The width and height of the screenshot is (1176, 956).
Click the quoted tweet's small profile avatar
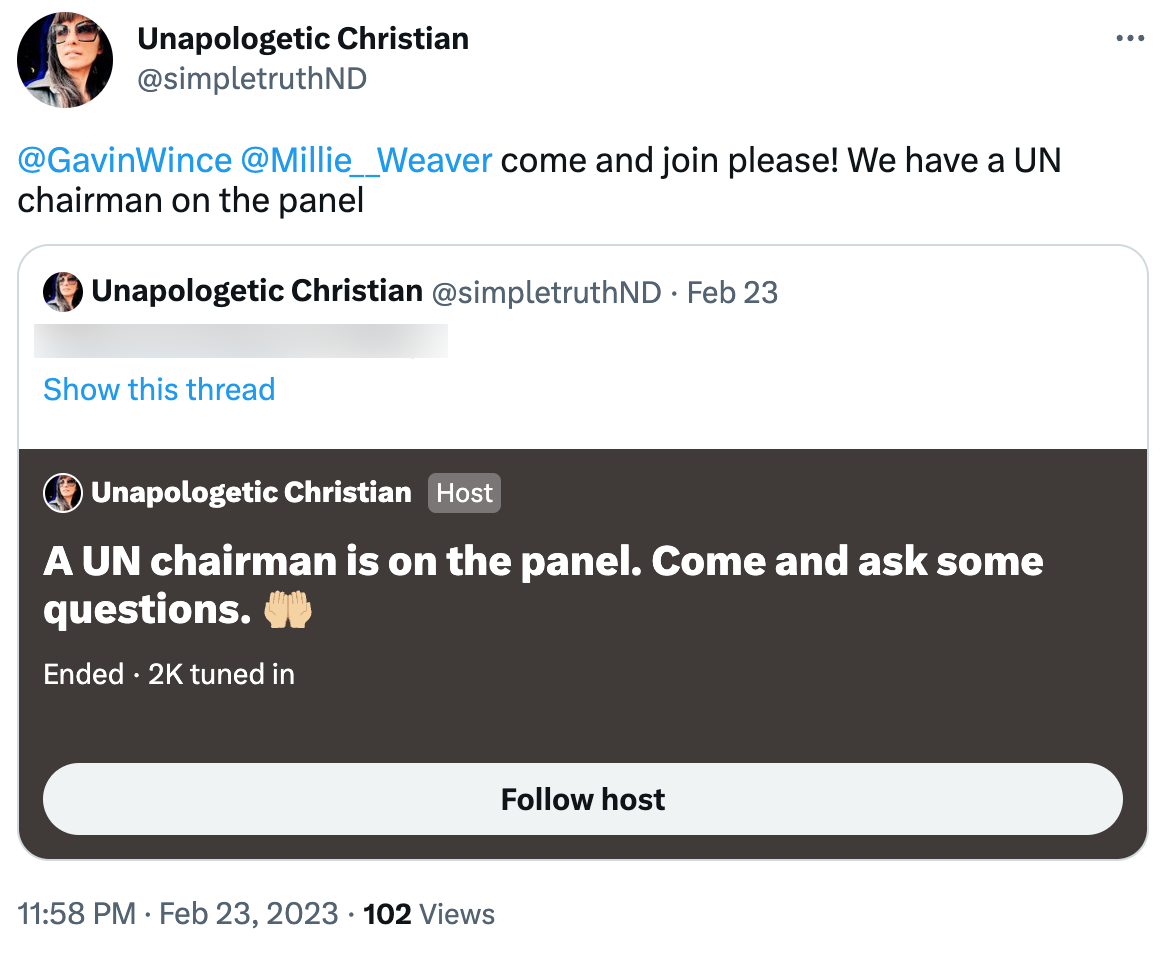point(62,292)
